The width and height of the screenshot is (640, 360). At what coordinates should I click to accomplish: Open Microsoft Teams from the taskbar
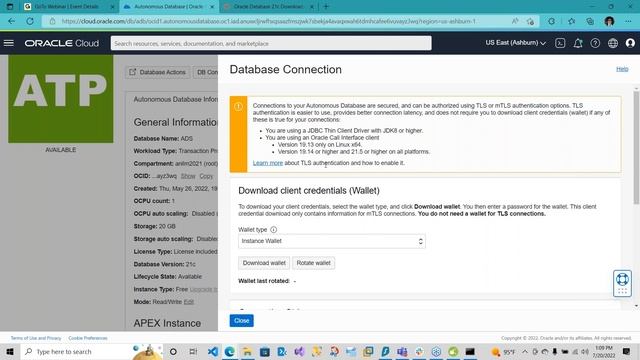[x=402, y=351]
